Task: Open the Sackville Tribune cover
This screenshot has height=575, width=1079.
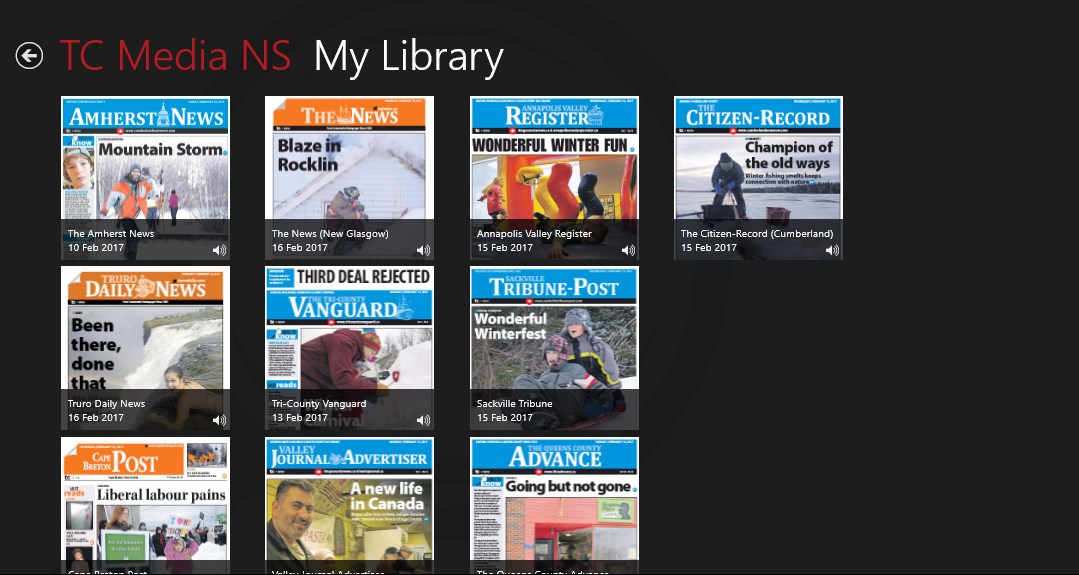Action: pyautogui.click(x=555, y=348)
